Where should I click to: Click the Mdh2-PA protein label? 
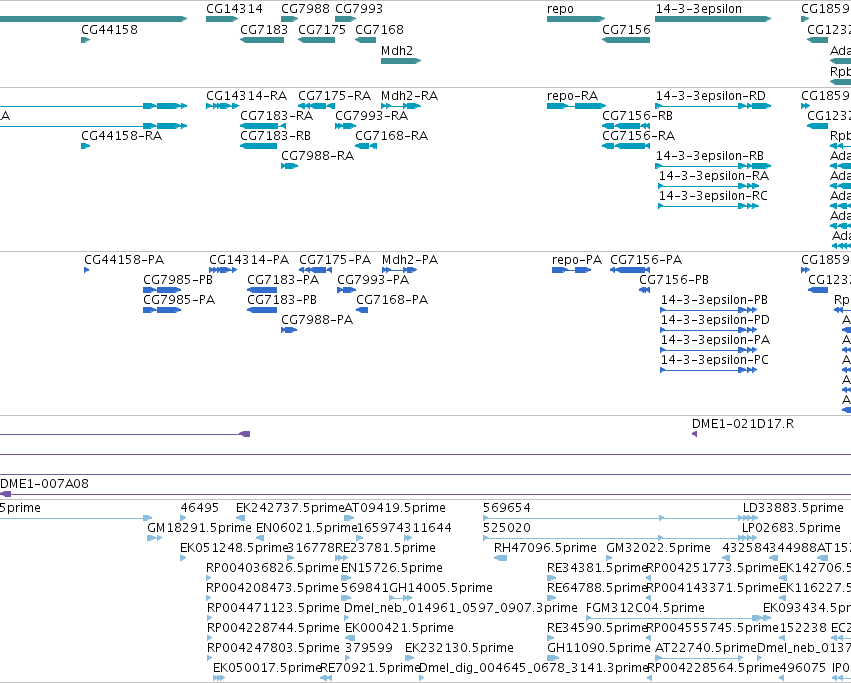(410, 260)
